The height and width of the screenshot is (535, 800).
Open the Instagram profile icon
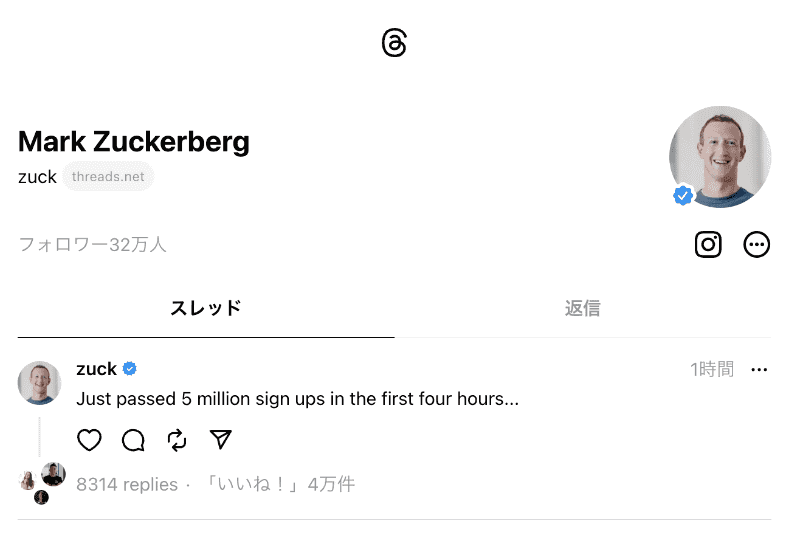coord(708,244)
